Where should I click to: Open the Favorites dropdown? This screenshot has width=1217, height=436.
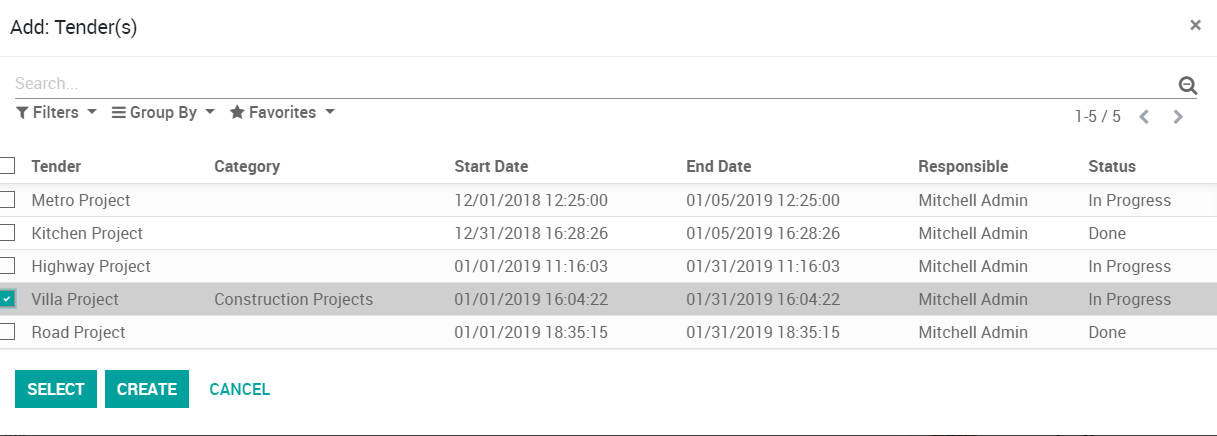point(282,113)
